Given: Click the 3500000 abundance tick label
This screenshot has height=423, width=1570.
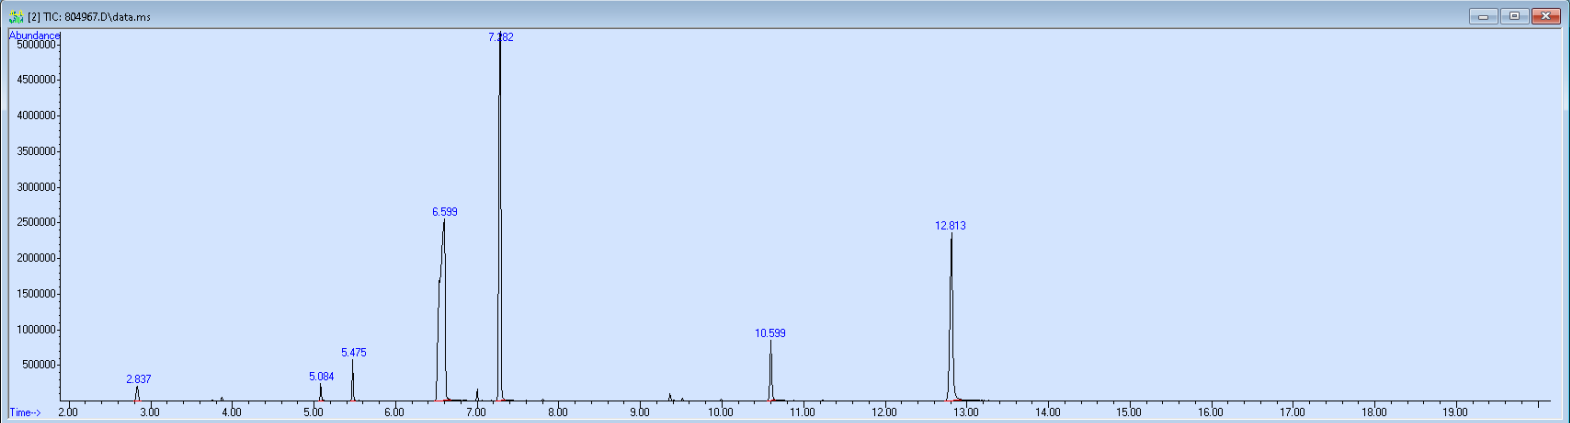Looking at the screenshot, I should click(36, 151).
